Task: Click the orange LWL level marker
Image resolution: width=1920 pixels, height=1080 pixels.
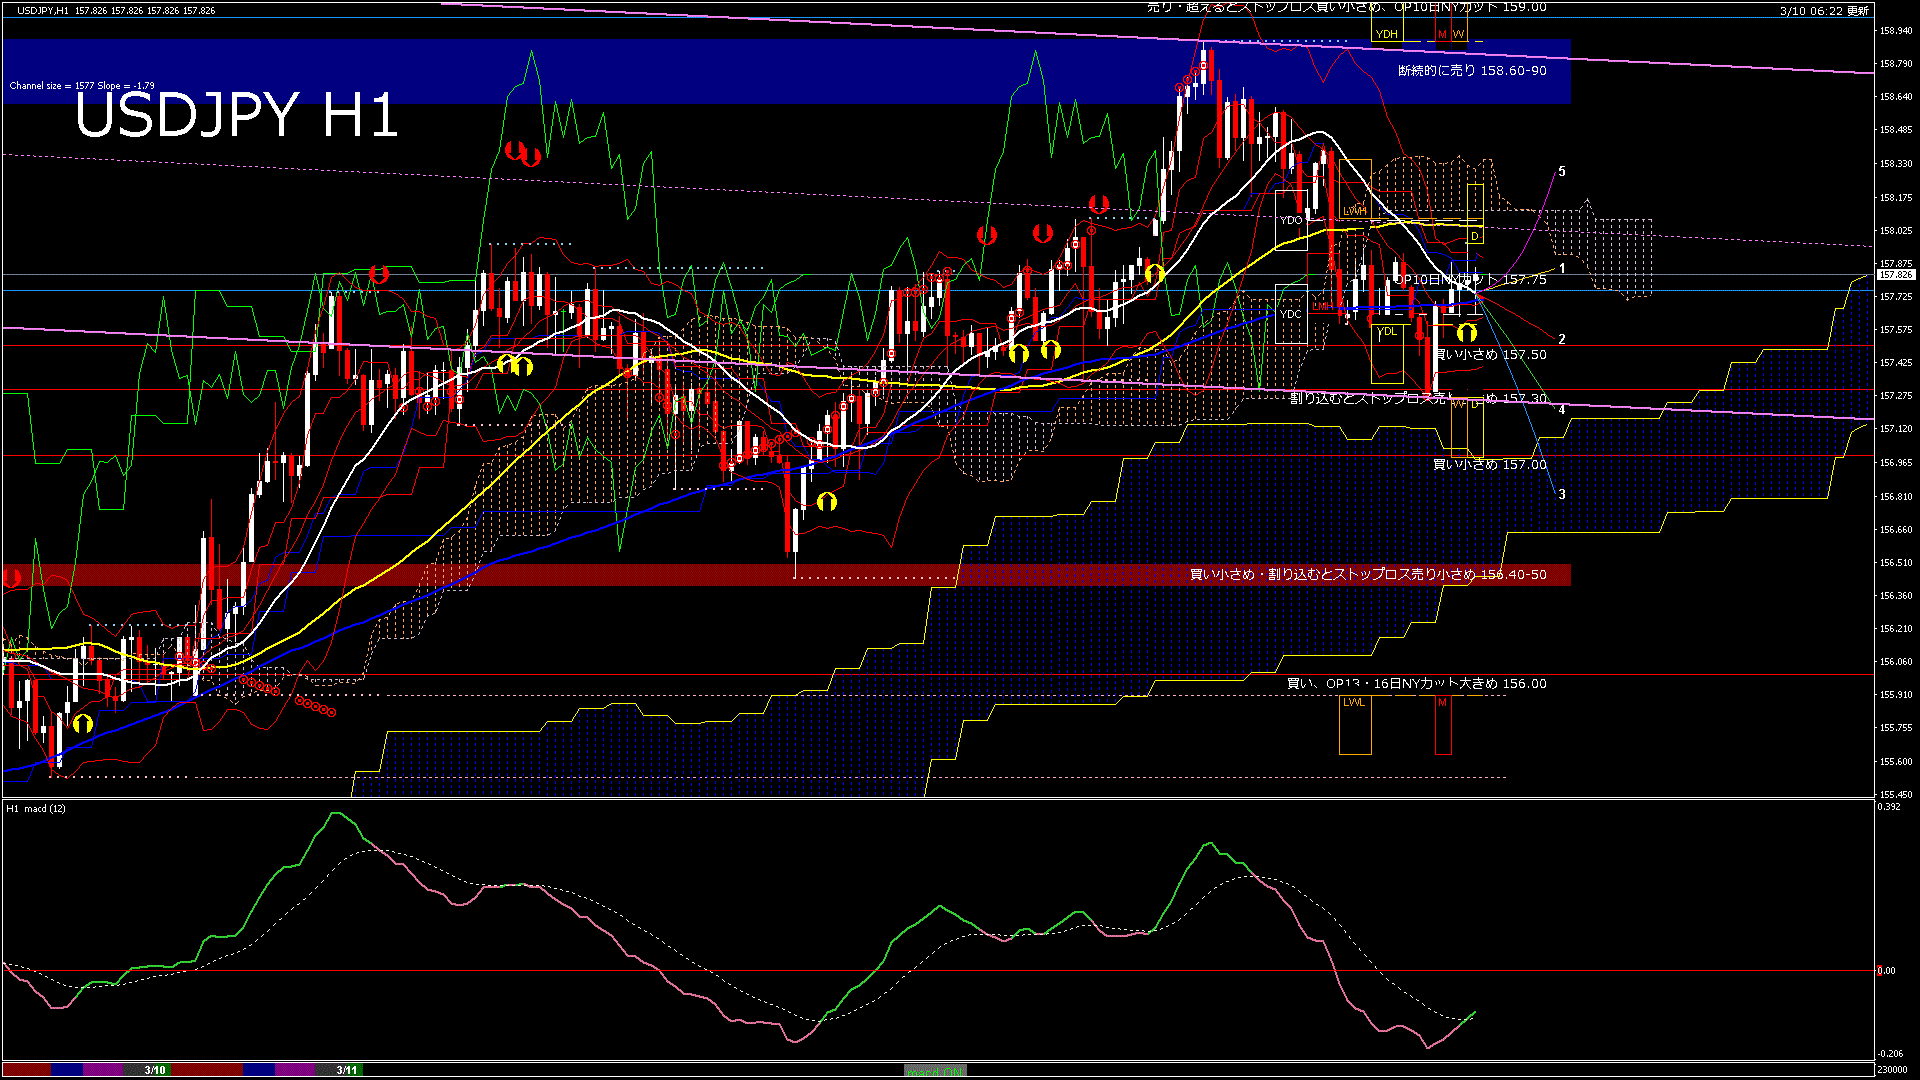Action: pyautogui.click(x=1354, y=703)
